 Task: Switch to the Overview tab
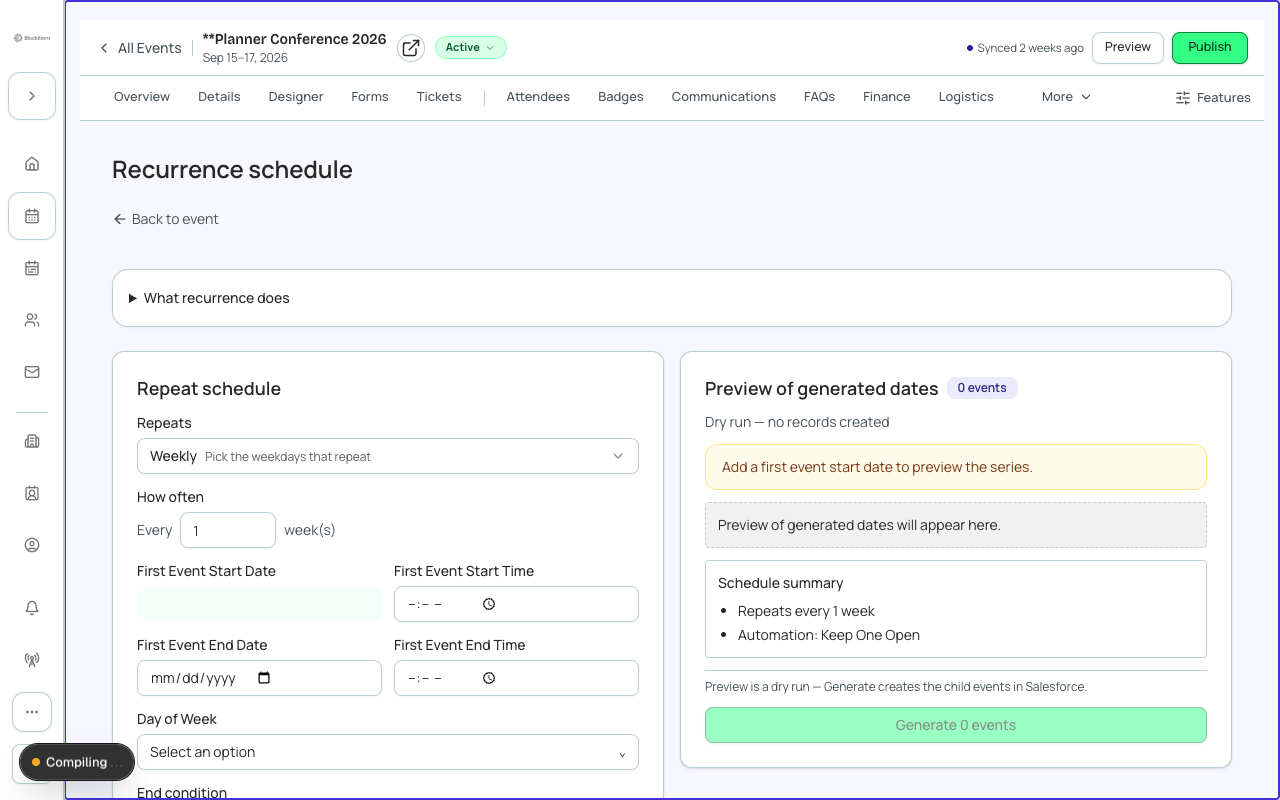pyautogui.click(x=142, y=97)
